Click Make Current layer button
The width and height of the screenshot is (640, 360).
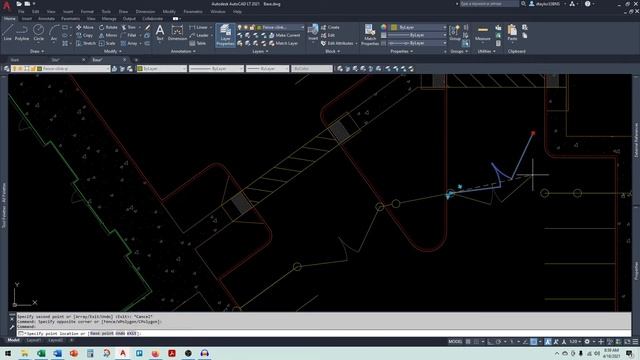click(284, 36)
